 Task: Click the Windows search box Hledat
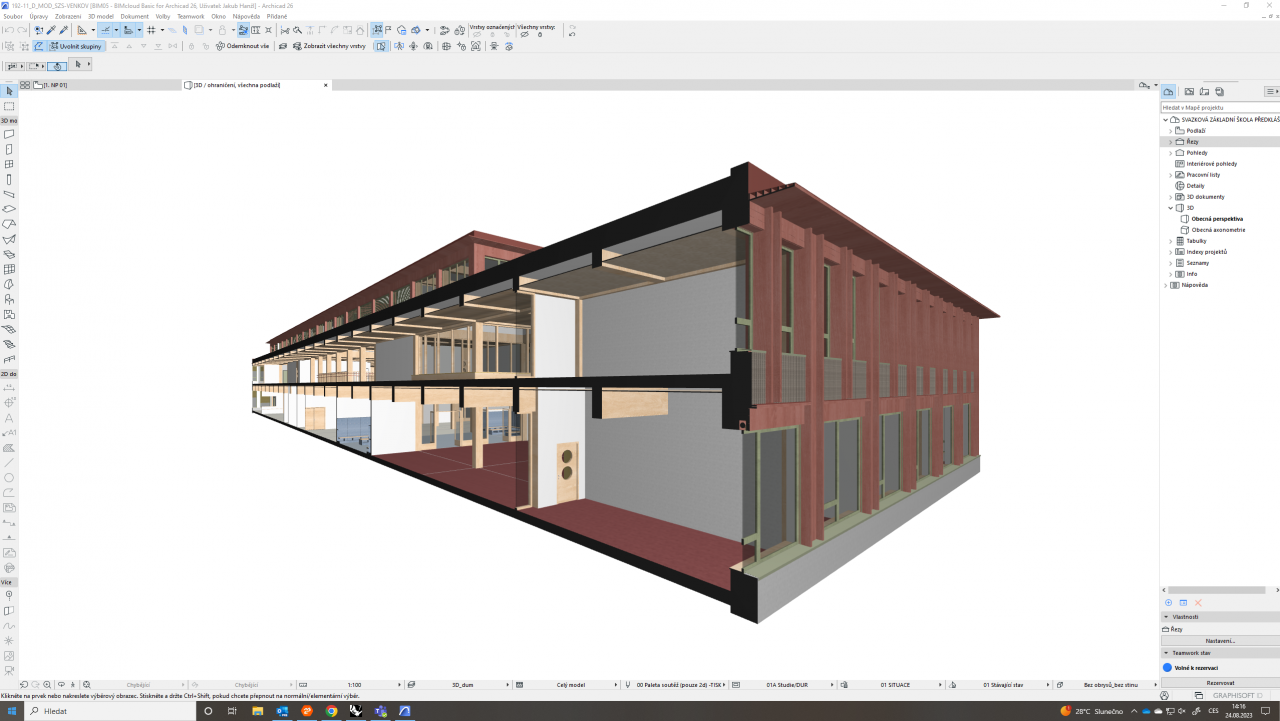[x=108, y=711]
